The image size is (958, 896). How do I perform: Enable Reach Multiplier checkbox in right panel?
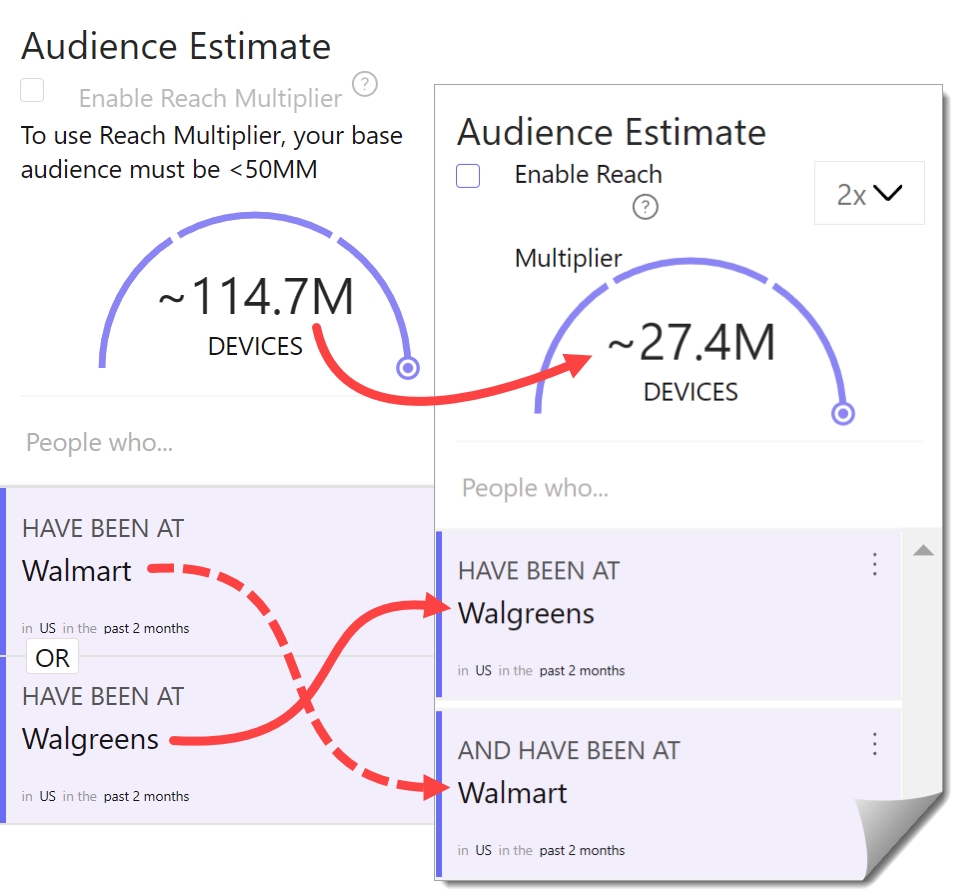pos(468,176)
